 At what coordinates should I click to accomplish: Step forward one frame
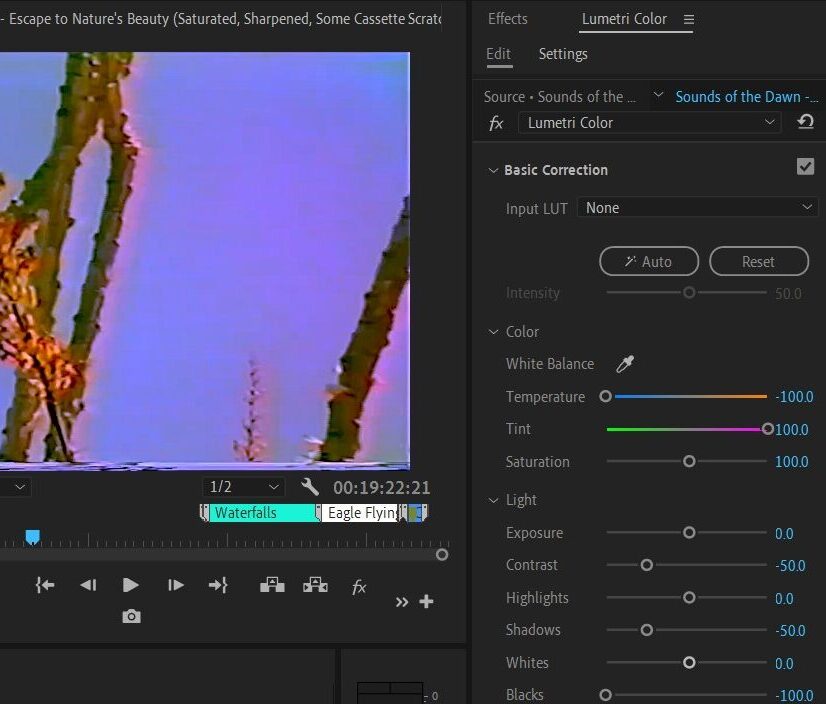pos(175,585)
